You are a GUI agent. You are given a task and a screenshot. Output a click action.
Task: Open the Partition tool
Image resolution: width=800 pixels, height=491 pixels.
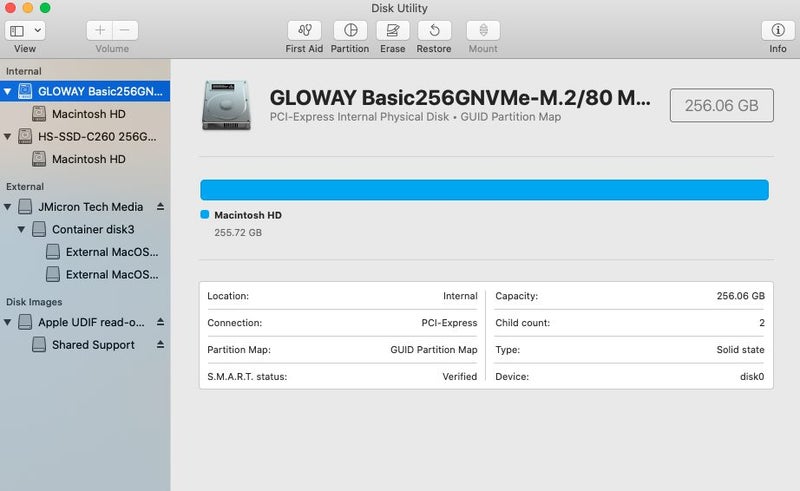(x=351, y=31)
